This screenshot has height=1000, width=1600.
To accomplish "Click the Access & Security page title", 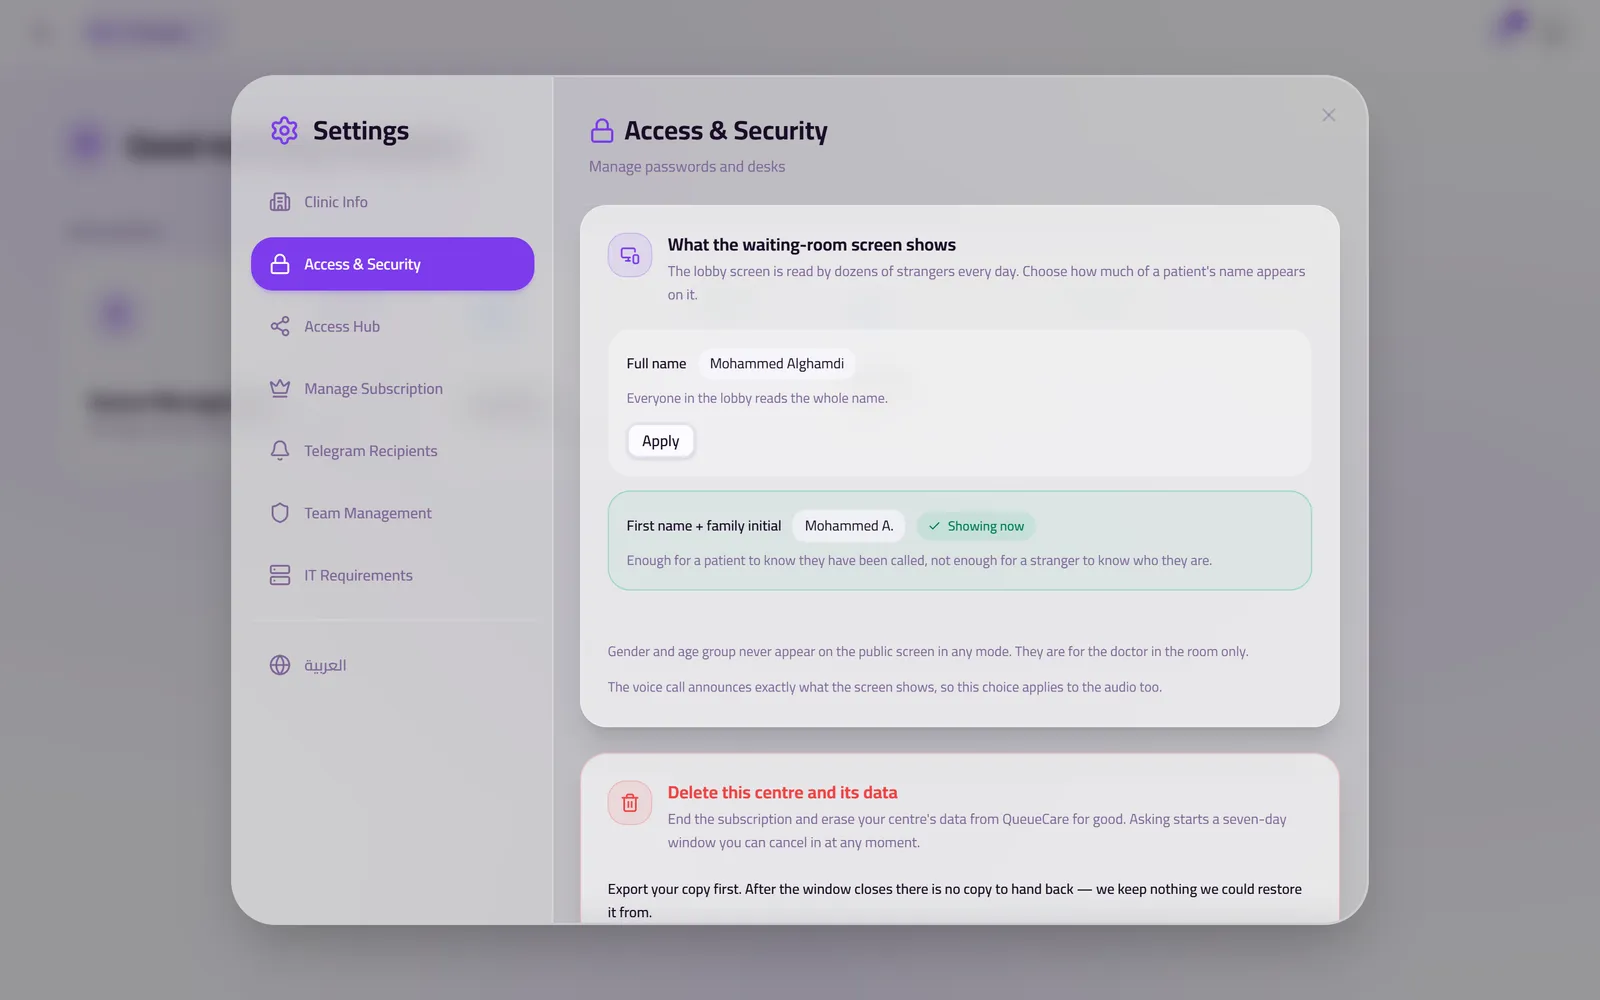I will point(726,131).
